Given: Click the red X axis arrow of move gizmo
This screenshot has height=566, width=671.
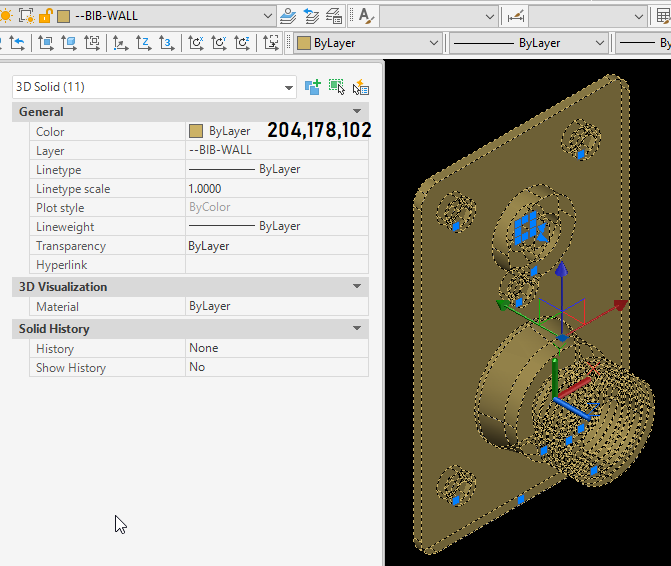Looking at the screenshot, I should point(621,305).
